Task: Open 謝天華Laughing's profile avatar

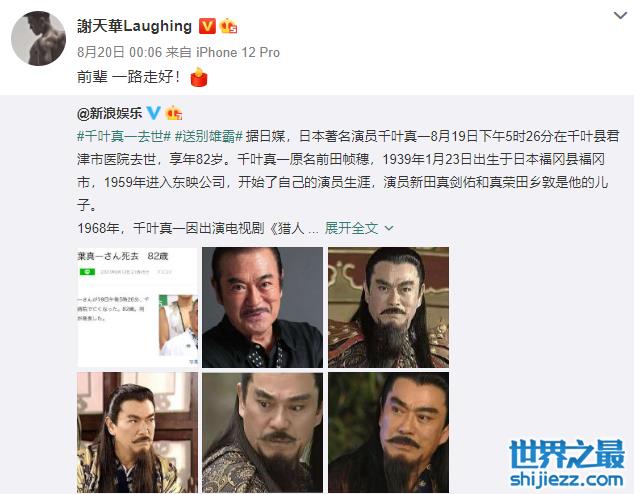Action: 38,38
